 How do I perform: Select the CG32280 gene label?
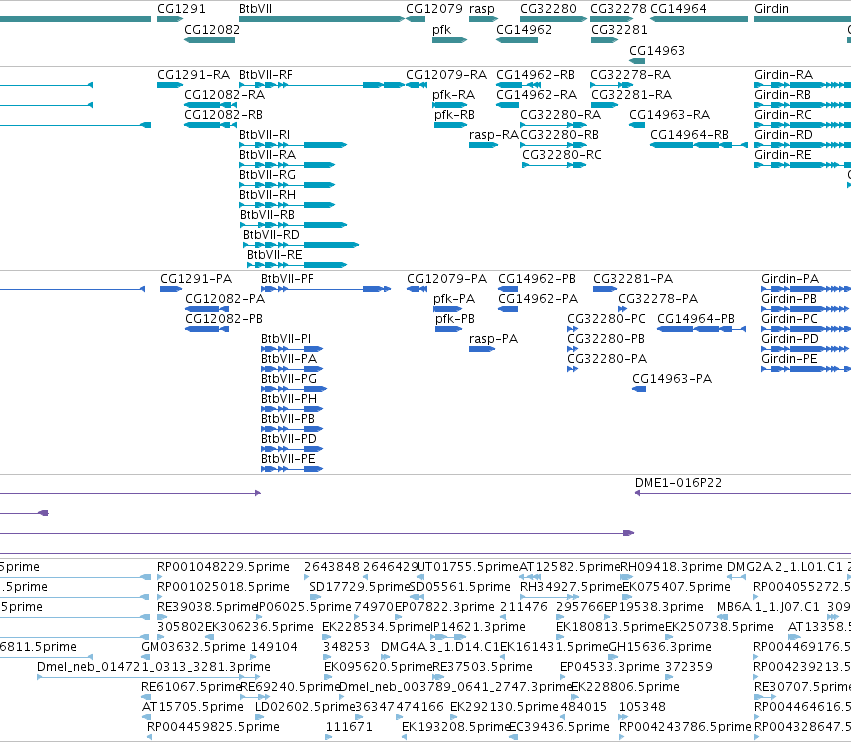(548, 9)
